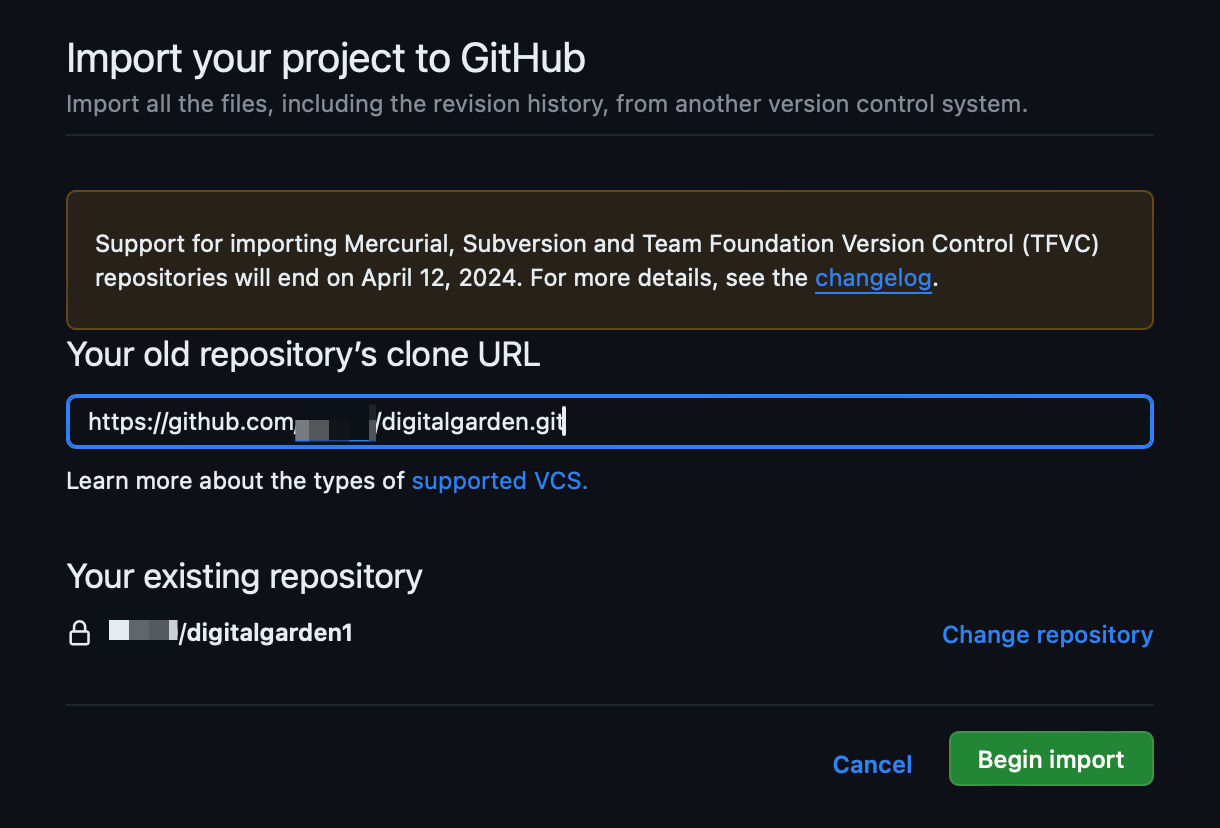The width and height of the screenshot is (1220, 828).
Task: Click the Change repository link
Action: click(1047, 635)
